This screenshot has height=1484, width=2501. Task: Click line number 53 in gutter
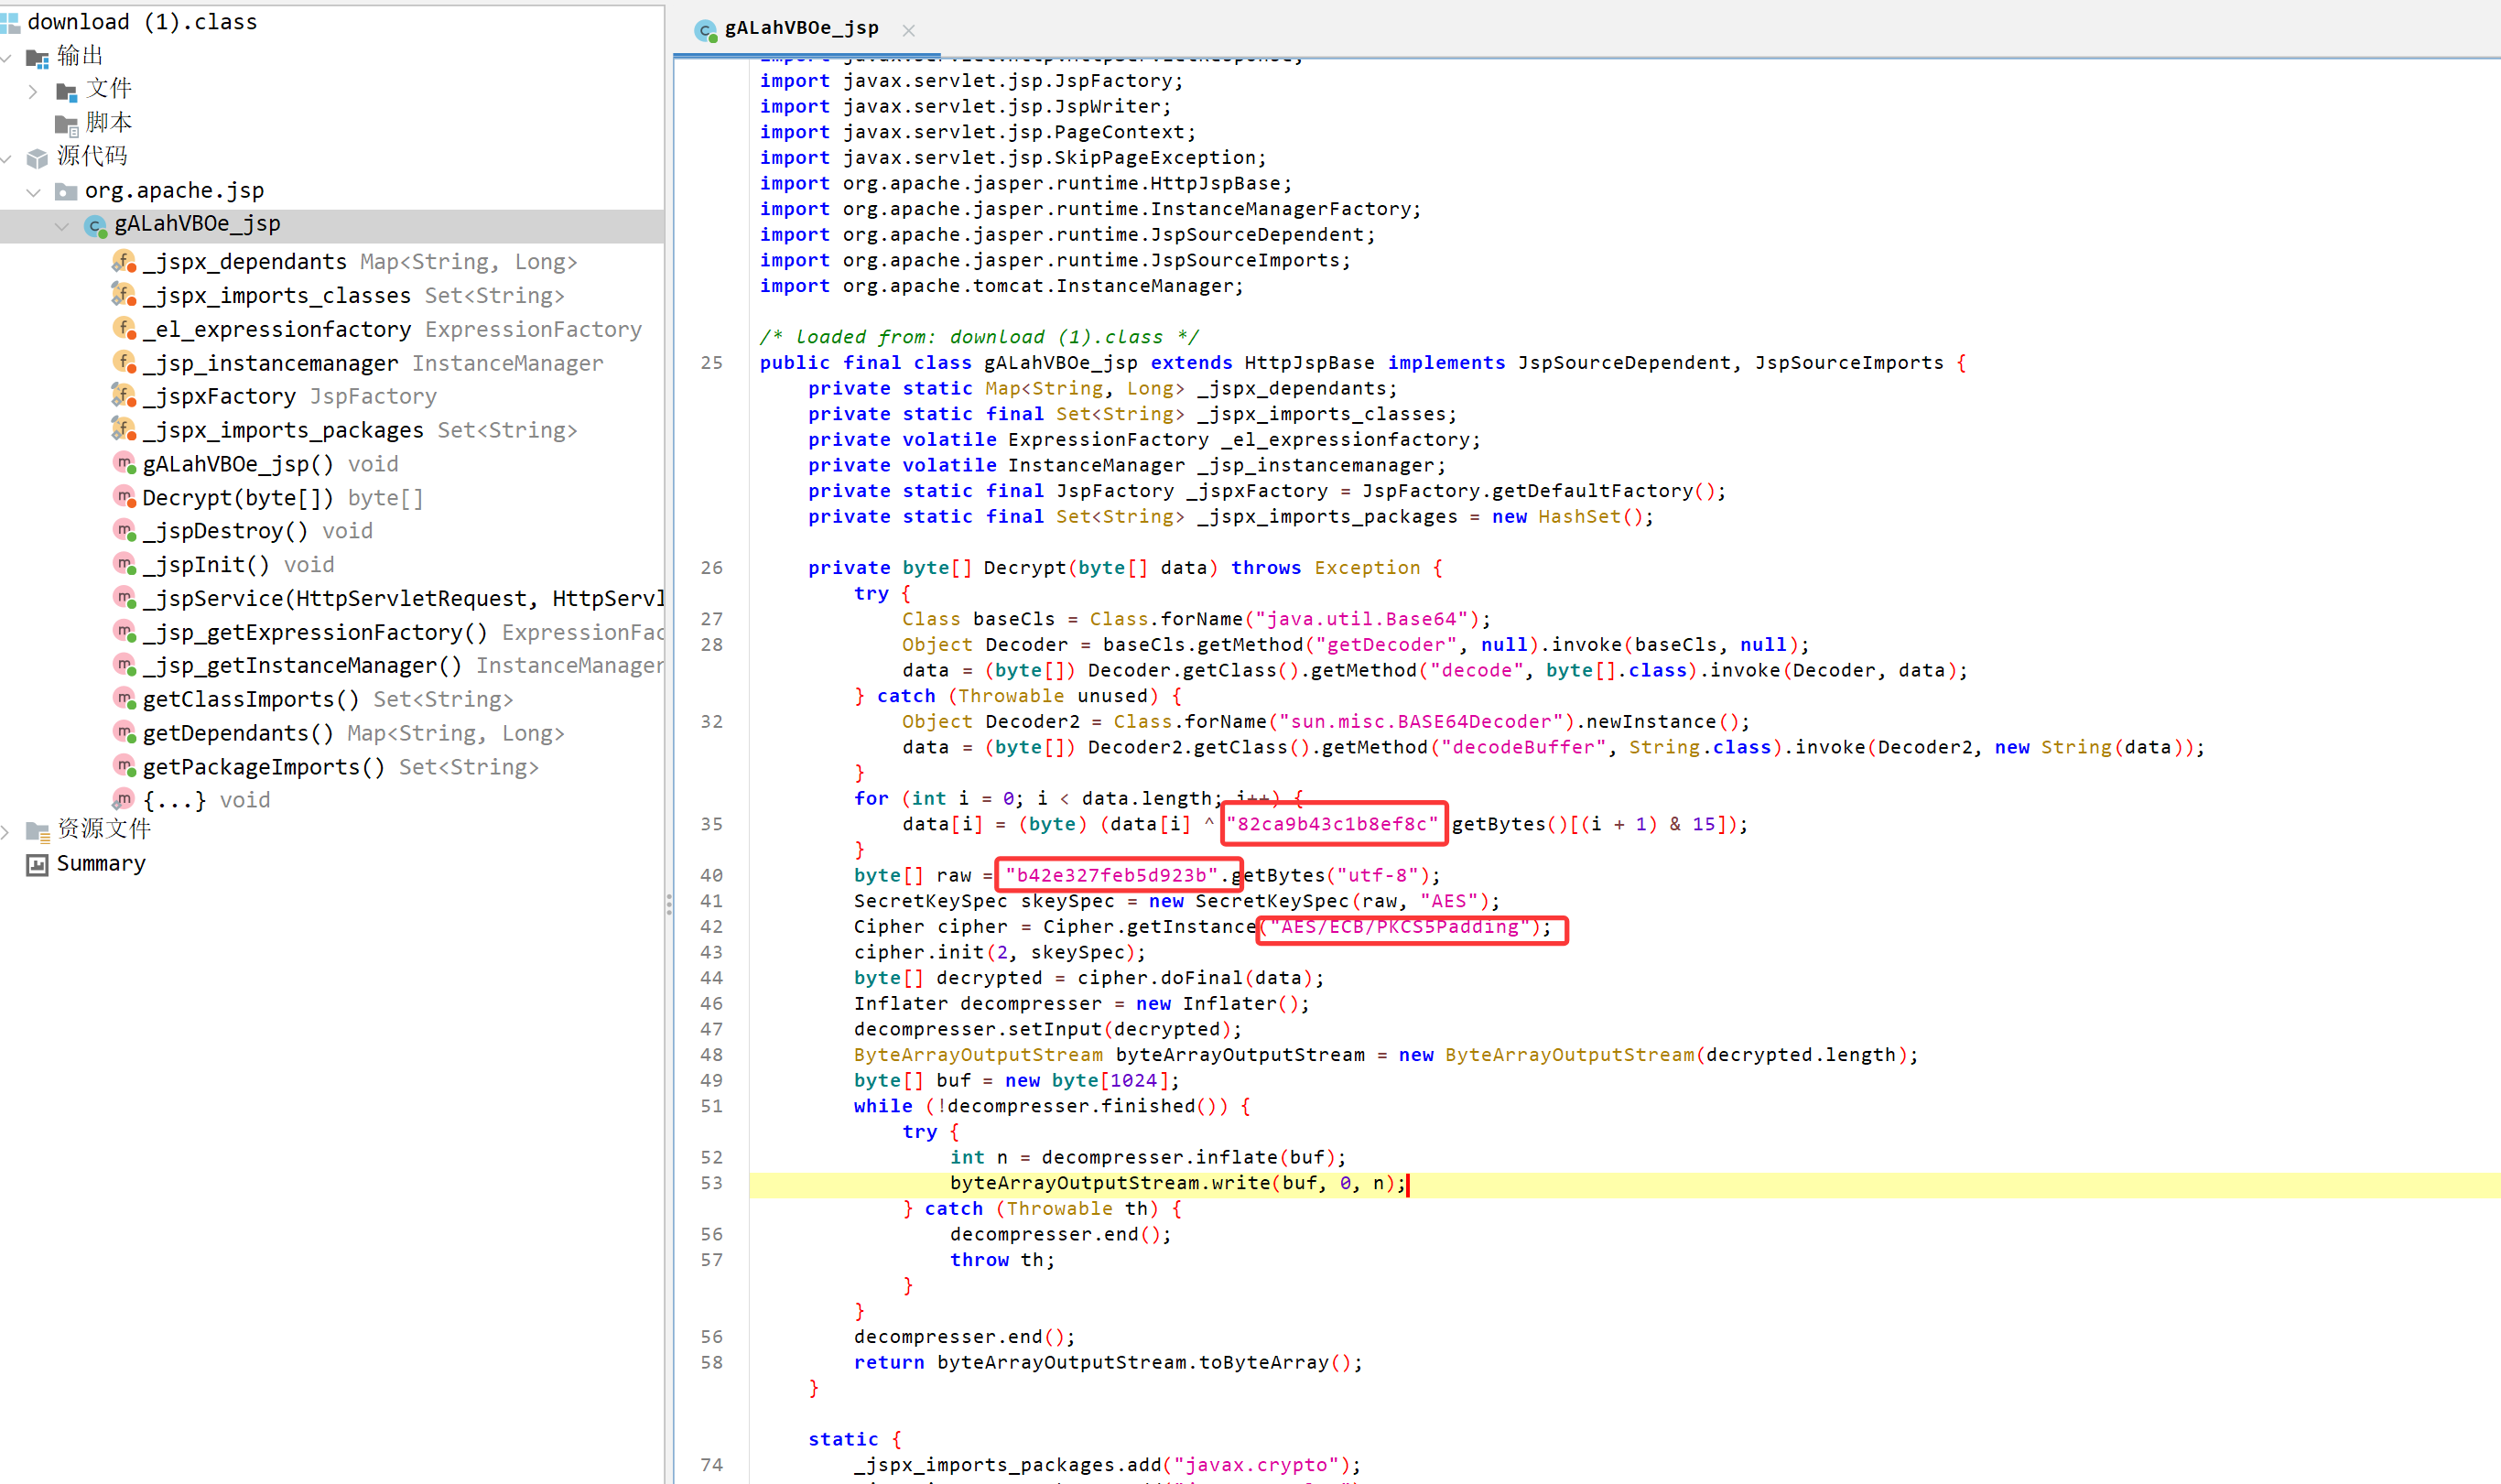point(711,1183)
